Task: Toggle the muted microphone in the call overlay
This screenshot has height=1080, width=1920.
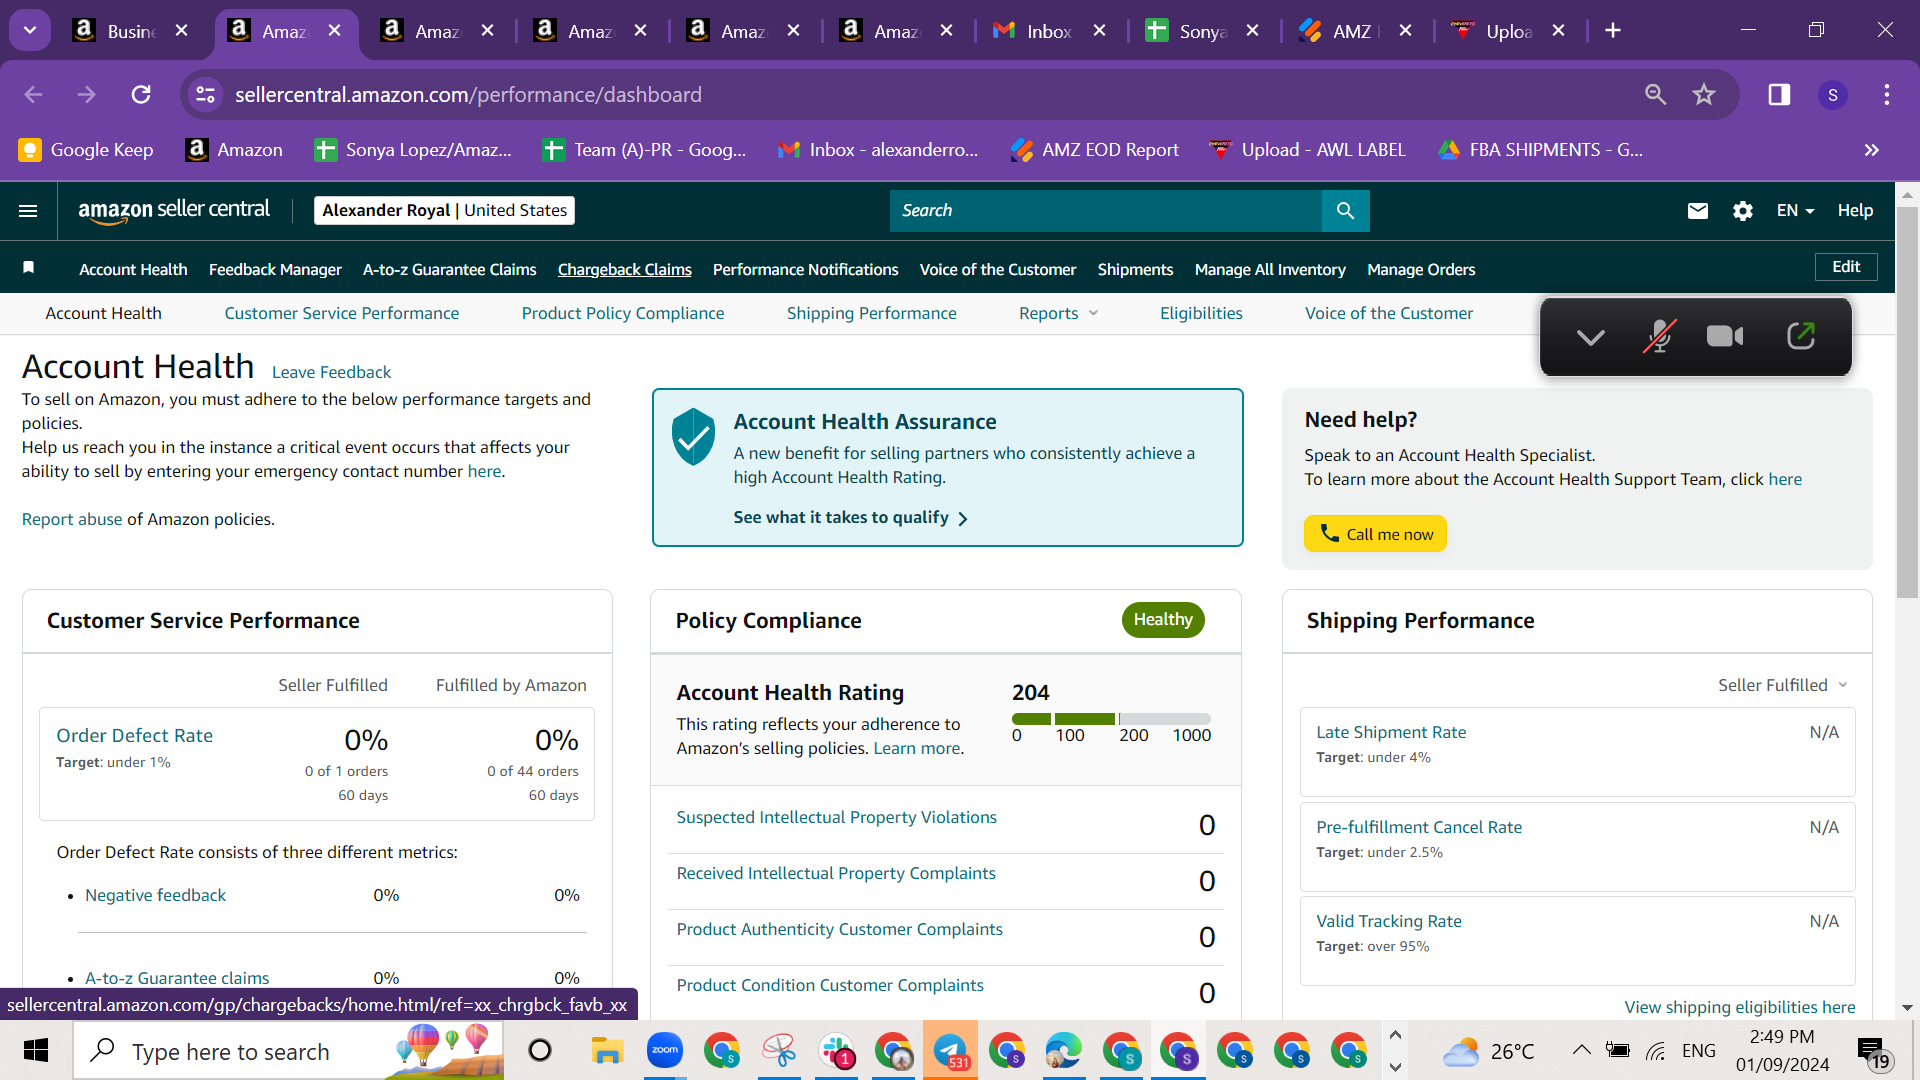Action: (x=1659, y=337)
